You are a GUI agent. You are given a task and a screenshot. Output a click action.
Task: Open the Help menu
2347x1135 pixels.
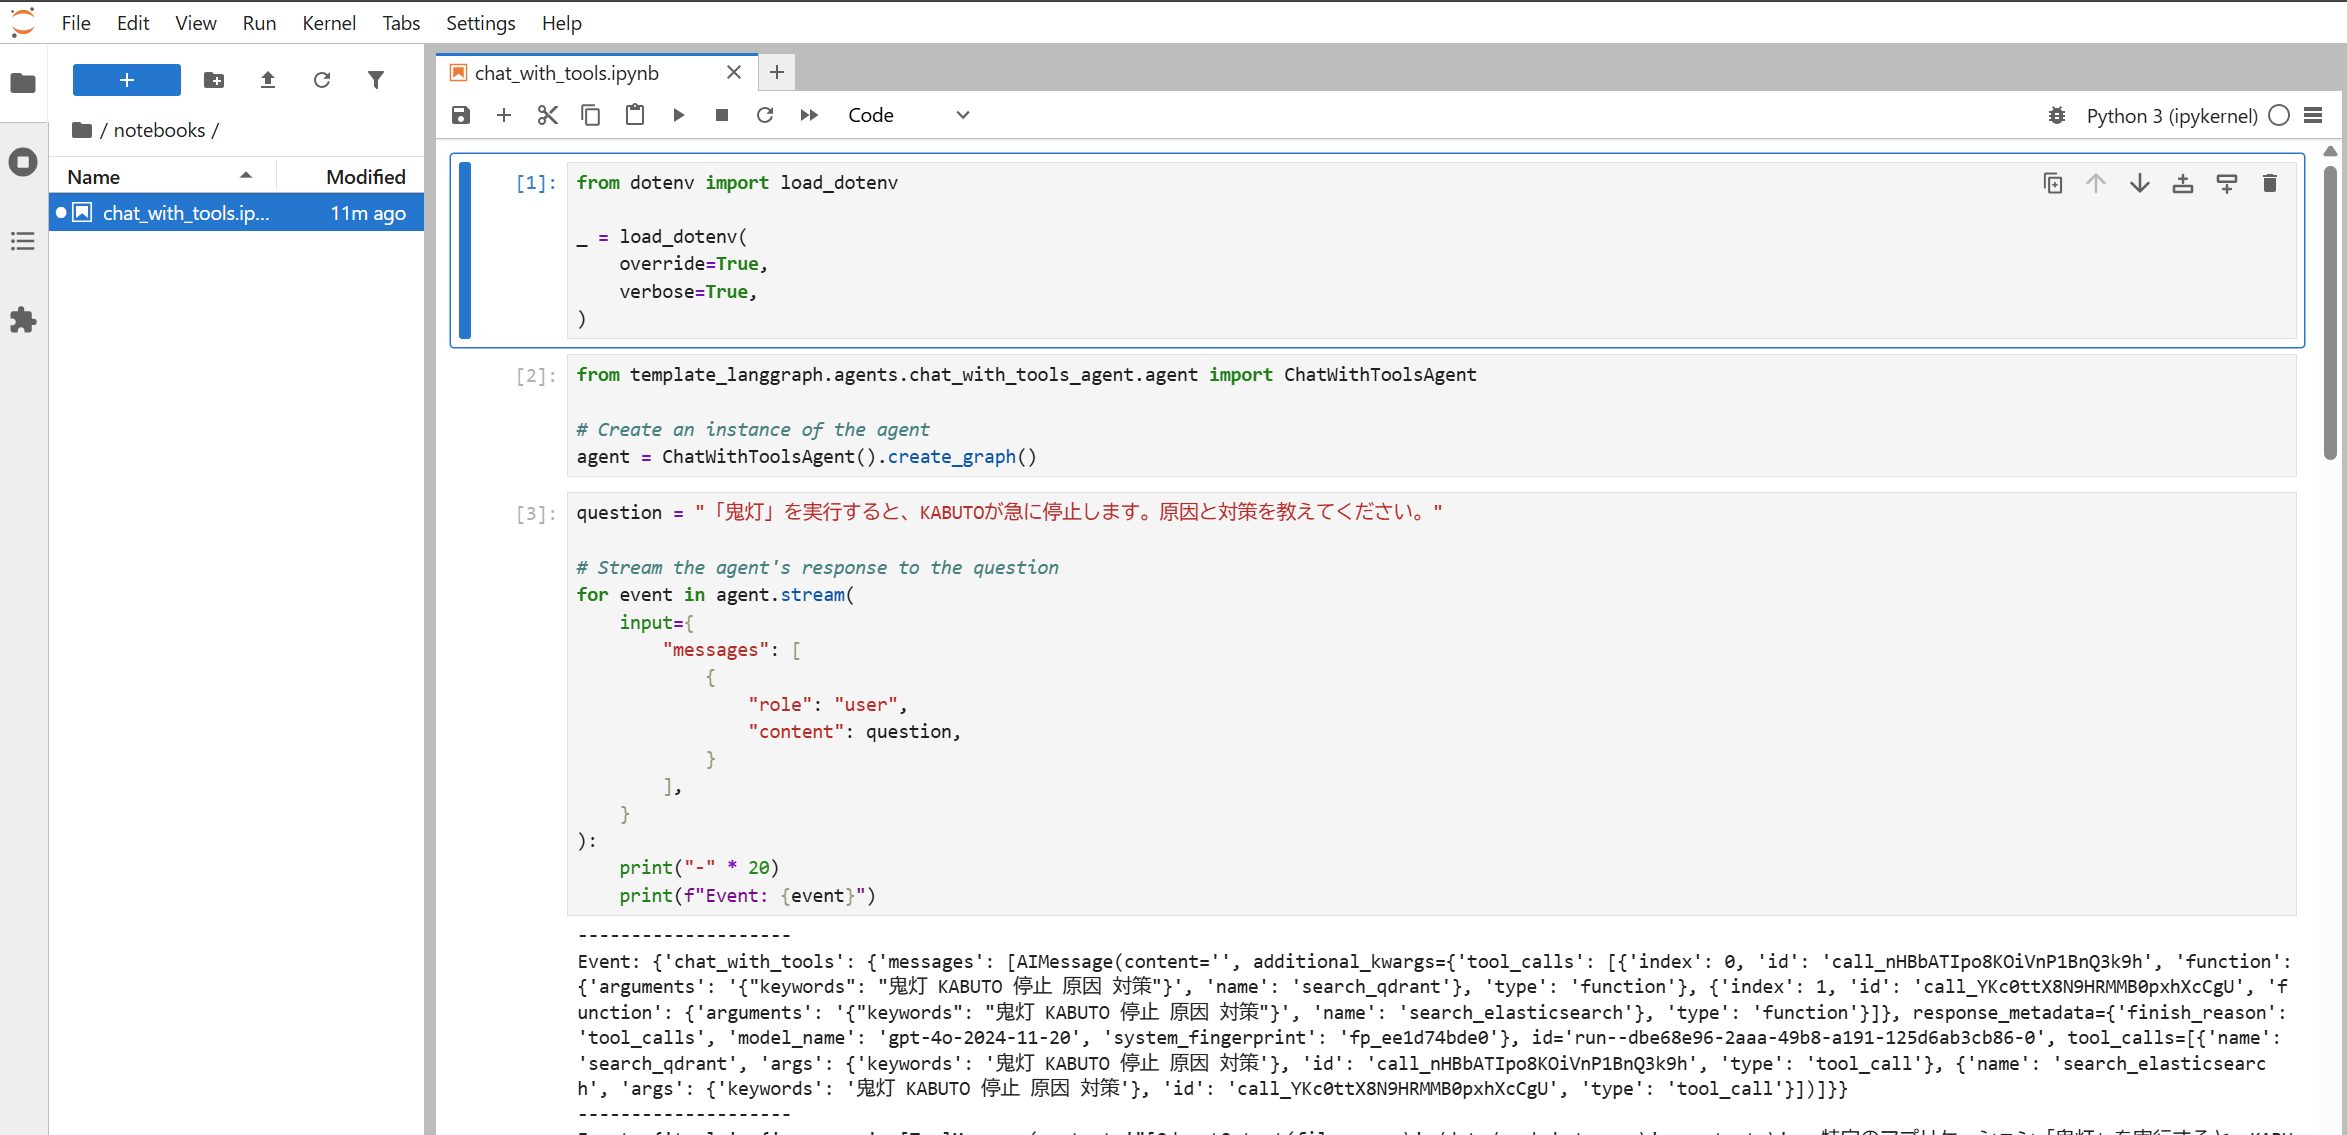click(562, 23)
